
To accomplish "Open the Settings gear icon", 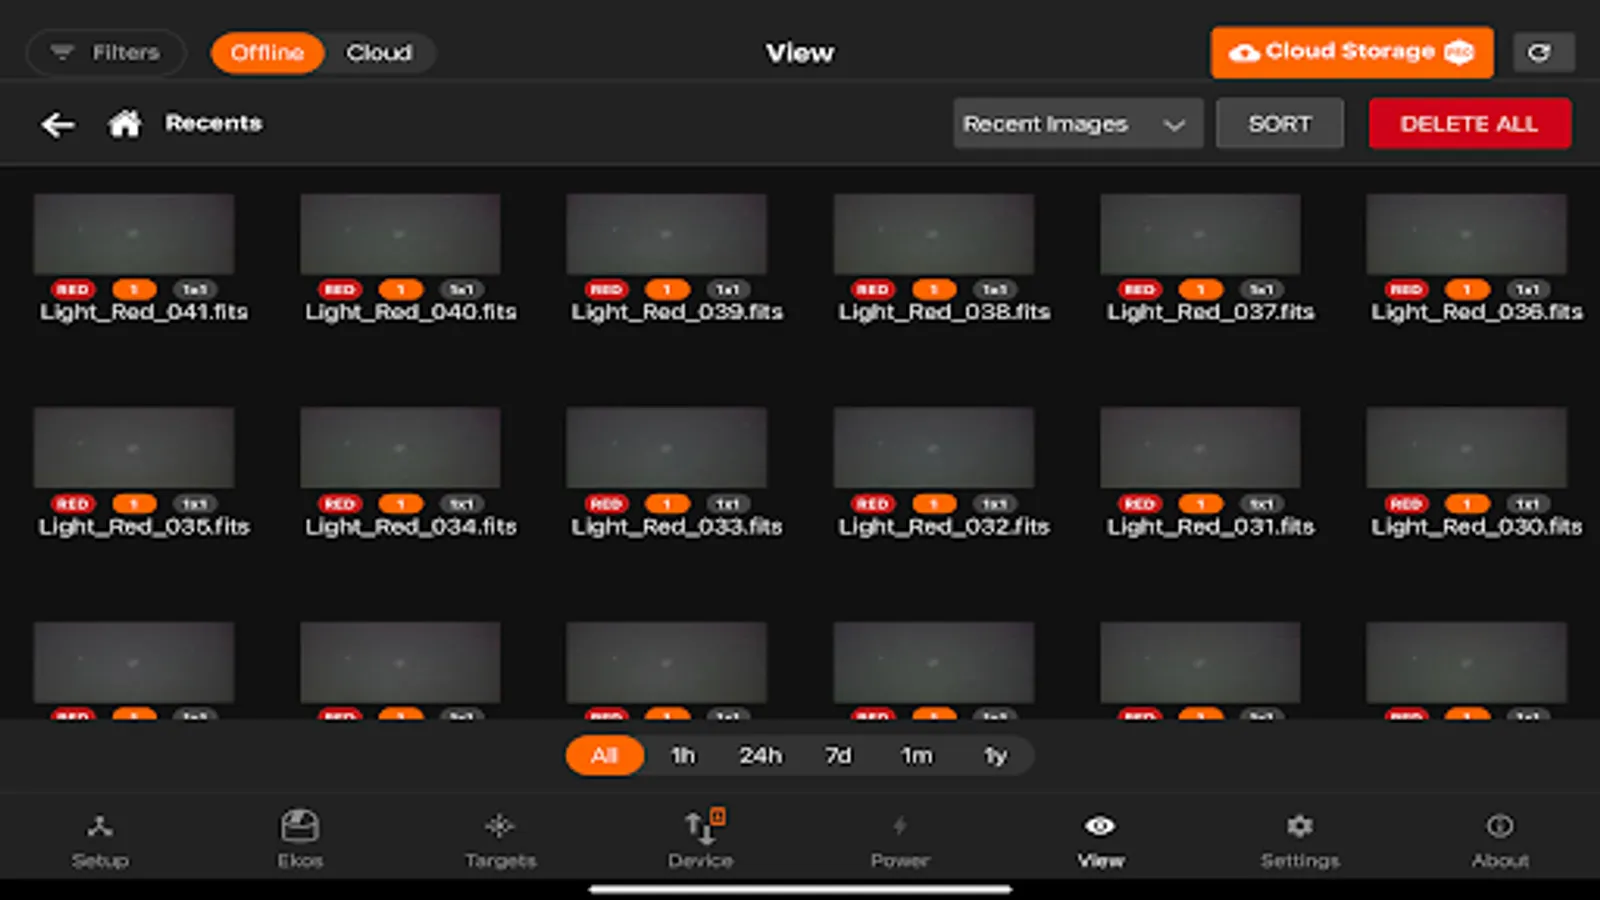I will (1299, 826).
